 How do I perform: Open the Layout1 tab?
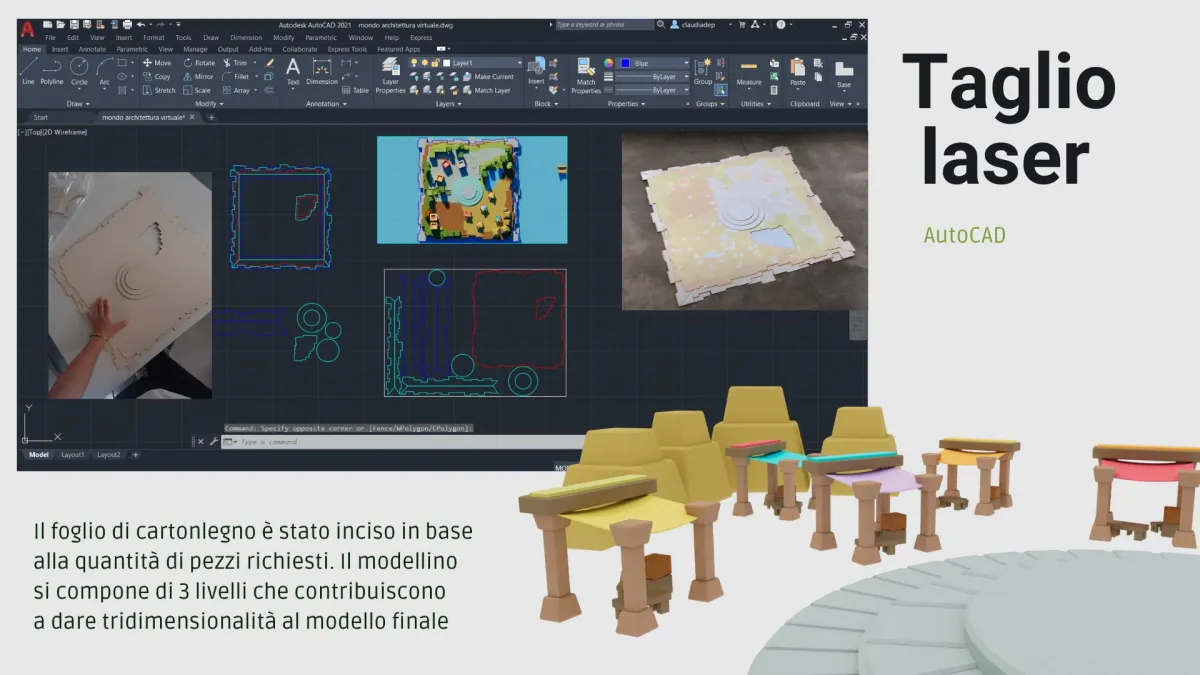(x=73, y=455)
